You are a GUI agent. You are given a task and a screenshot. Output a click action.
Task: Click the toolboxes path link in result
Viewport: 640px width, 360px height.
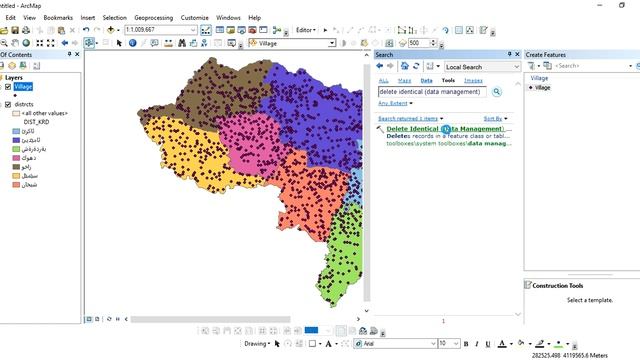click(x=449, y=143)
